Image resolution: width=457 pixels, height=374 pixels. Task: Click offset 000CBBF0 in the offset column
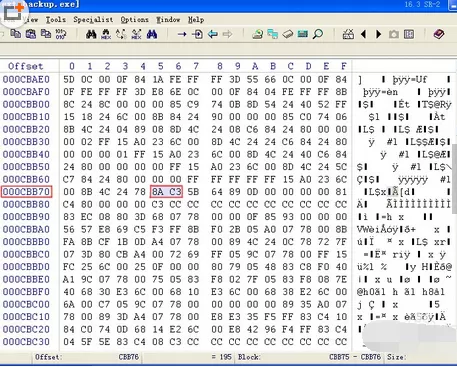26,292
